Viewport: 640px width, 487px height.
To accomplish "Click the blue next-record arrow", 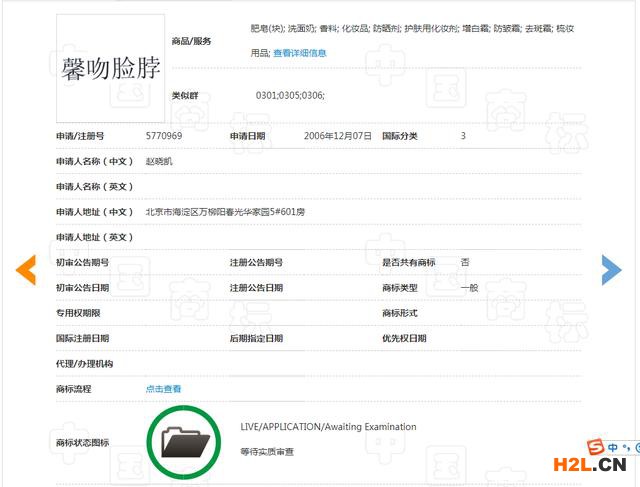I will pyautogui.click(x=611, y=268).
